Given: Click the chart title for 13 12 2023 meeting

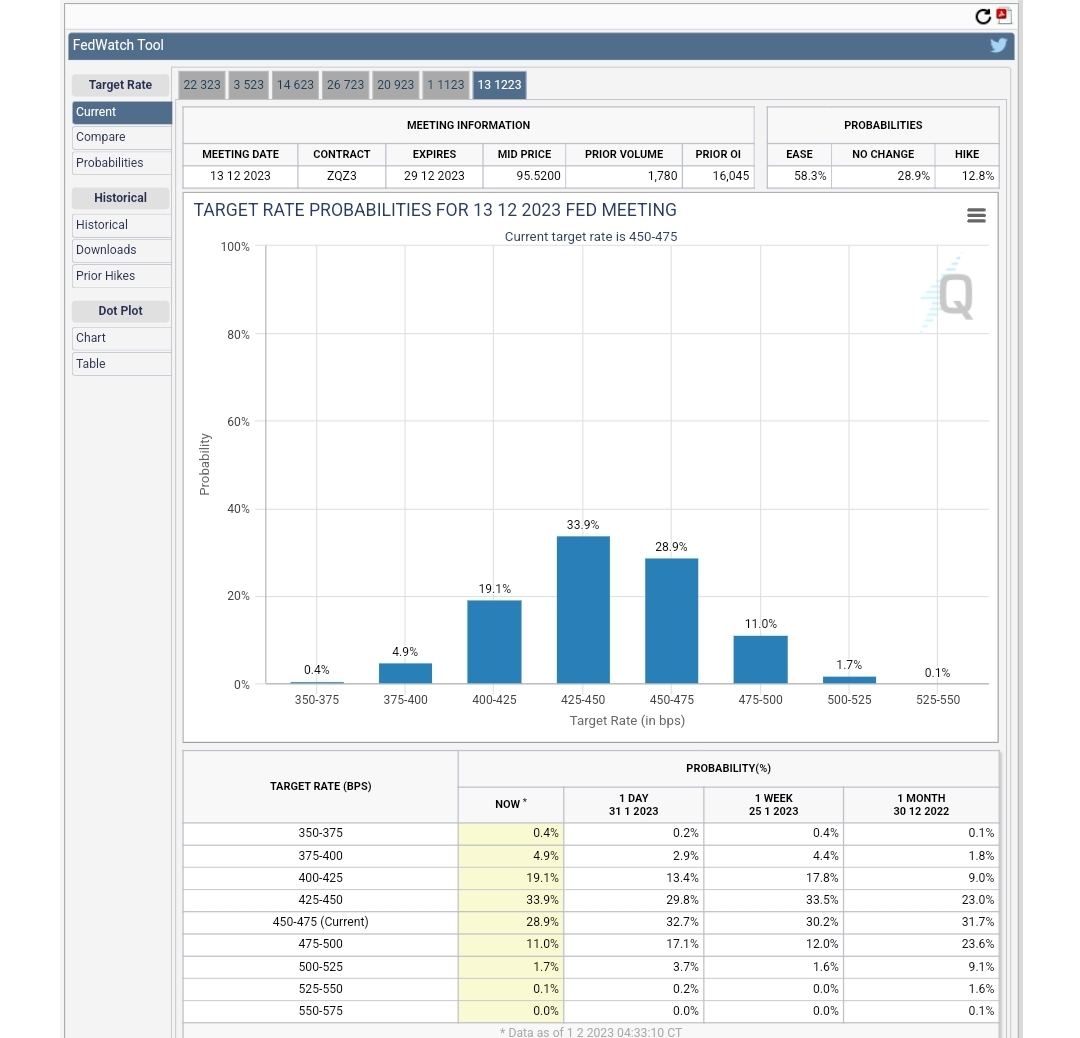Looking at the screenshot, I should point(435,210).
